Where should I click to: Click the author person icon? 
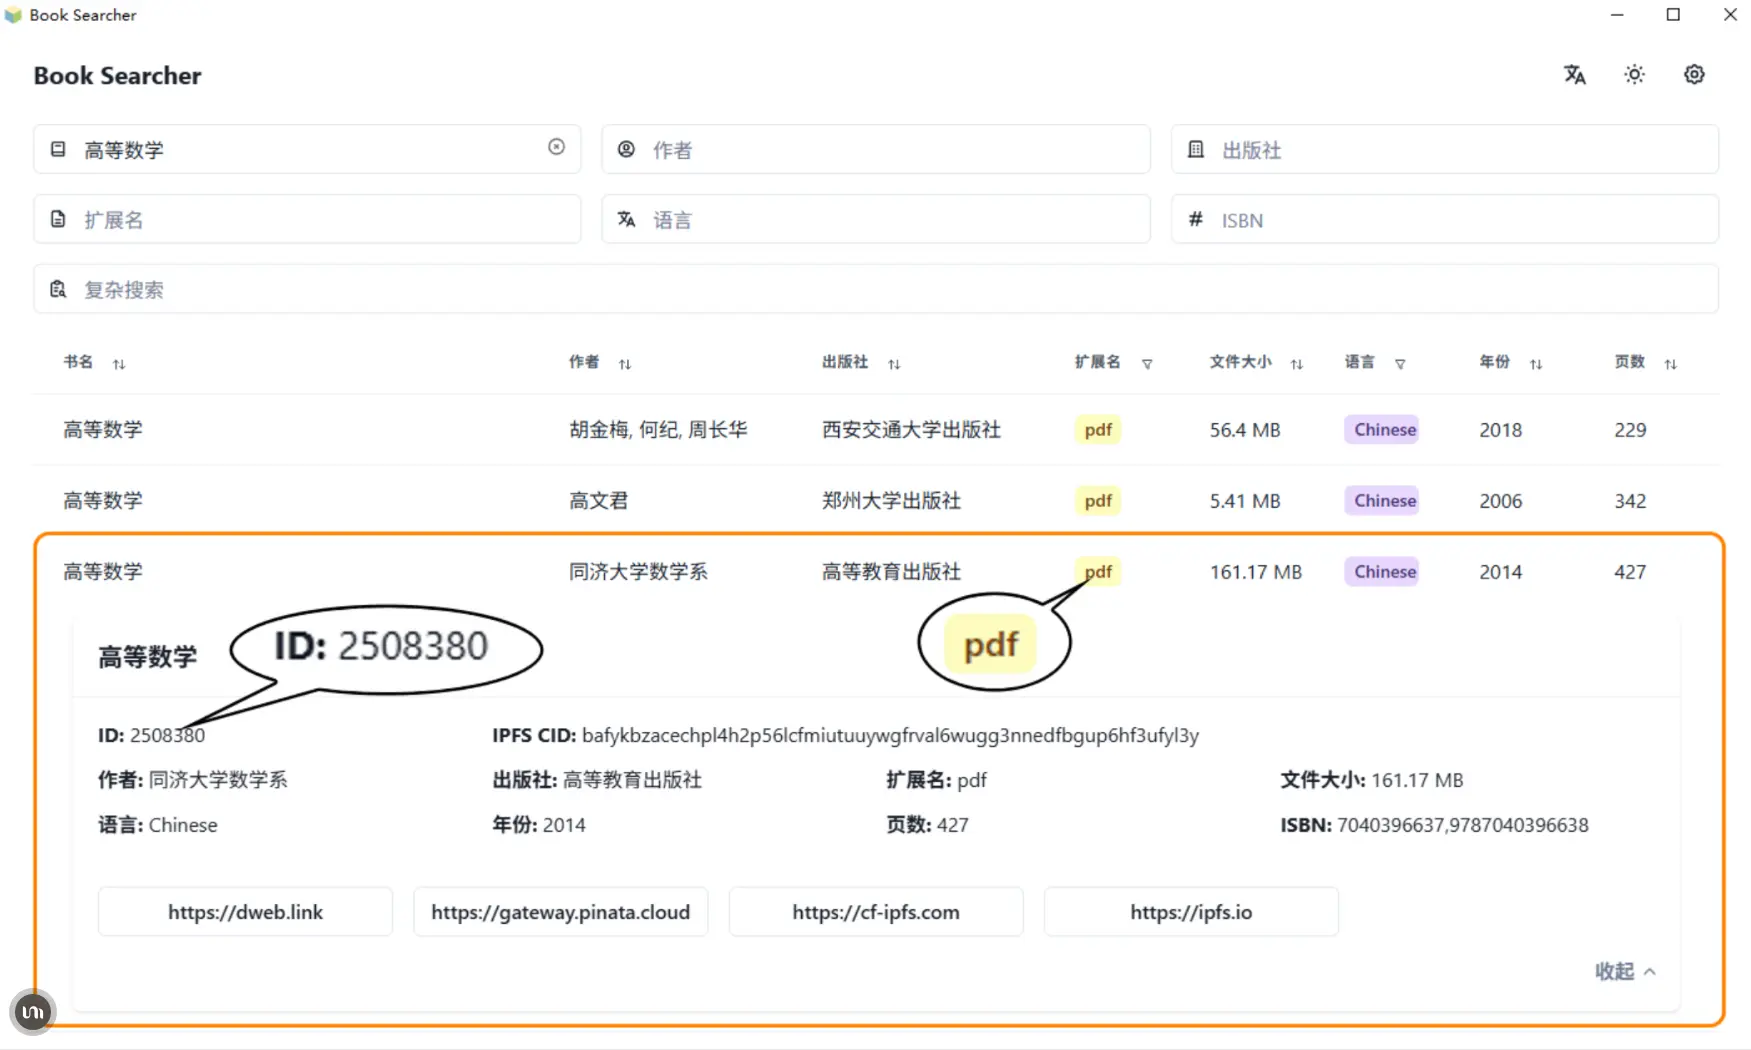click(x=627, y=149)
